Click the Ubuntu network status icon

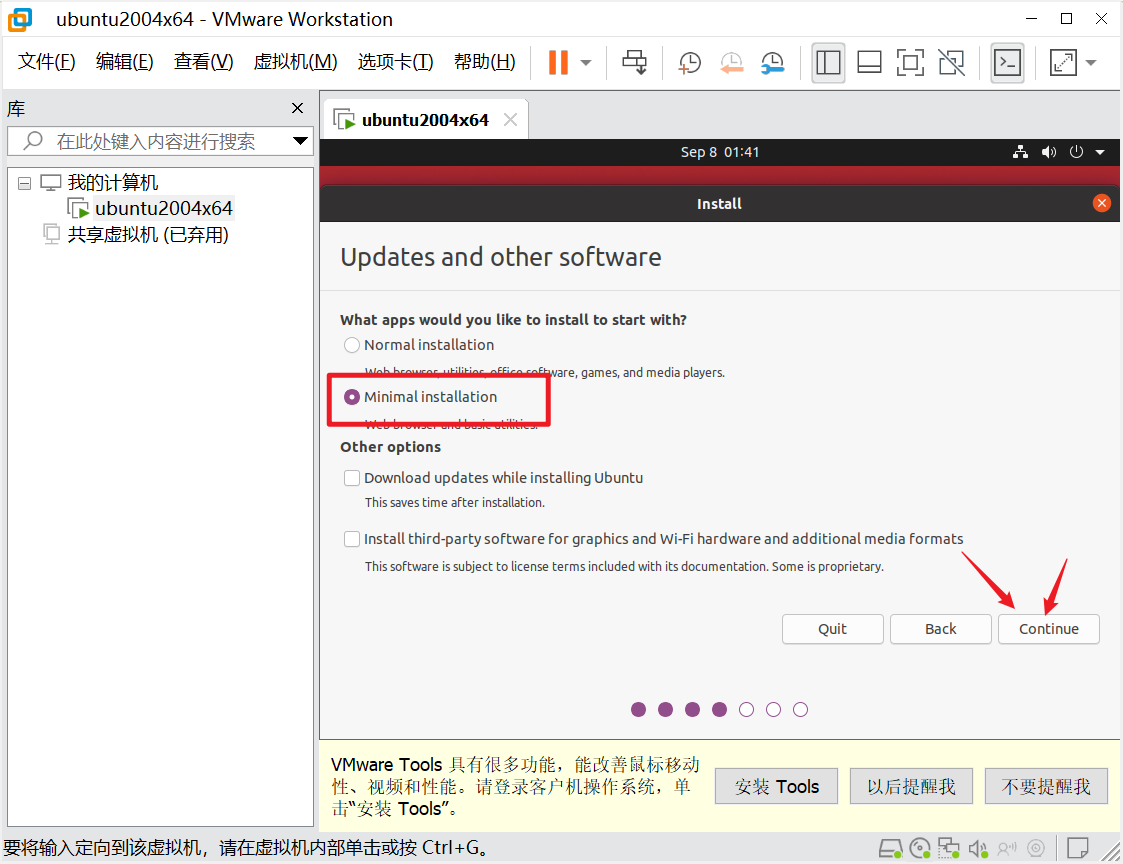click(1021, 152)
